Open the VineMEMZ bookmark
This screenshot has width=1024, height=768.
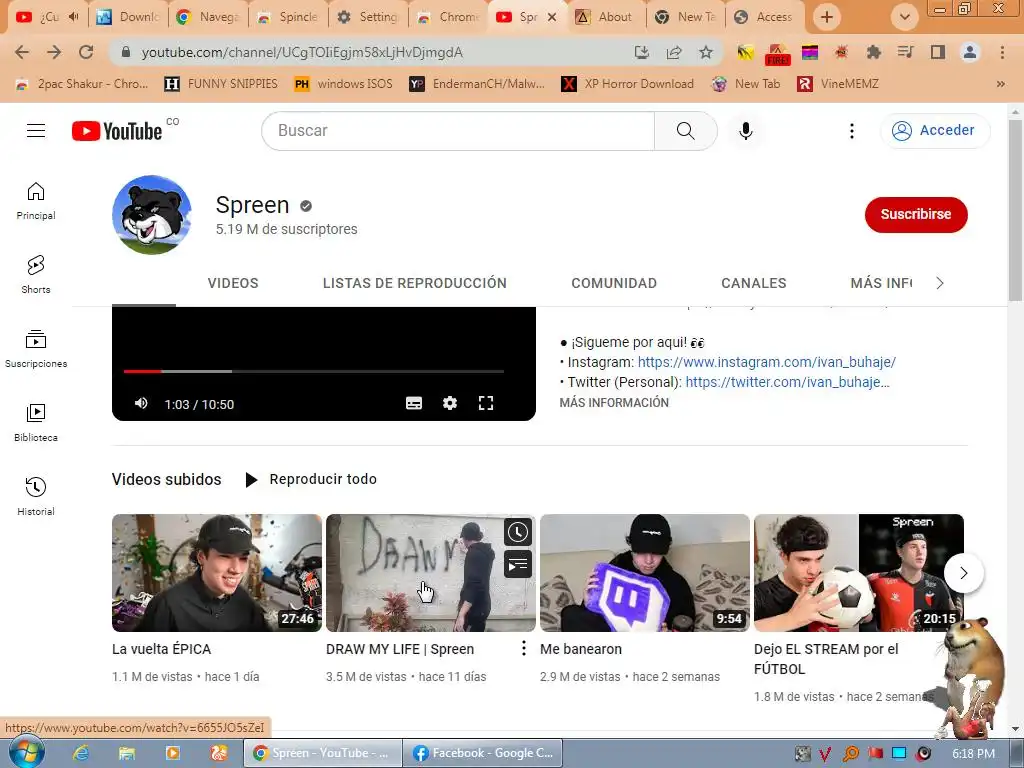838,84
